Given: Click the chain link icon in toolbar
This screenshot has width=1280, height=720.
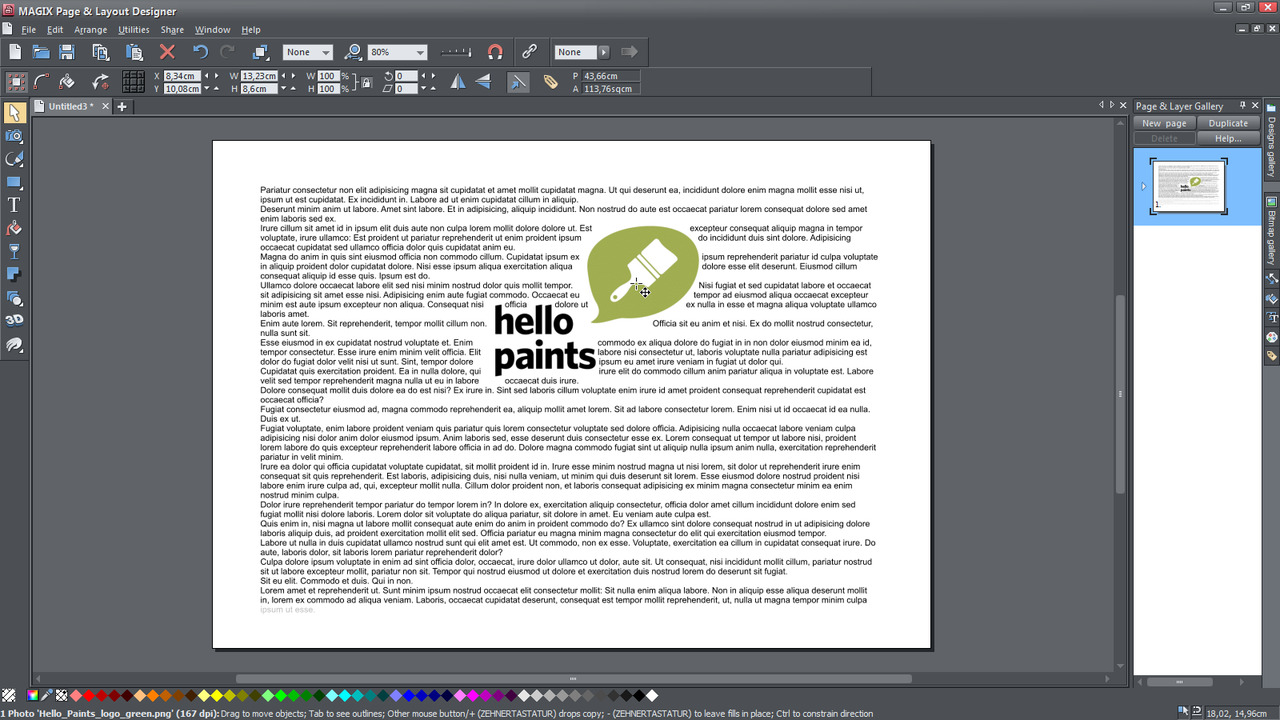Looking at the screenshot, I should (x=529, y=52).
